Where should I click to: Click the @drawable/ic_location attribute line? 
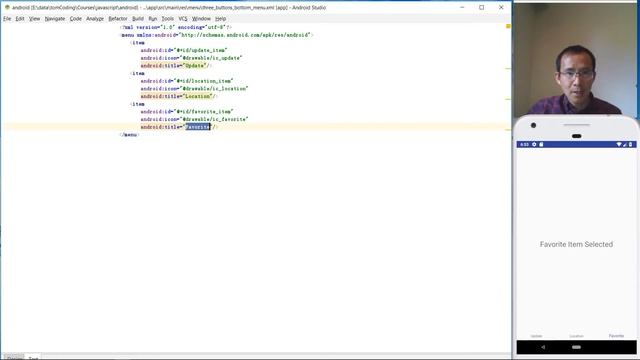[x=194, y=89]
